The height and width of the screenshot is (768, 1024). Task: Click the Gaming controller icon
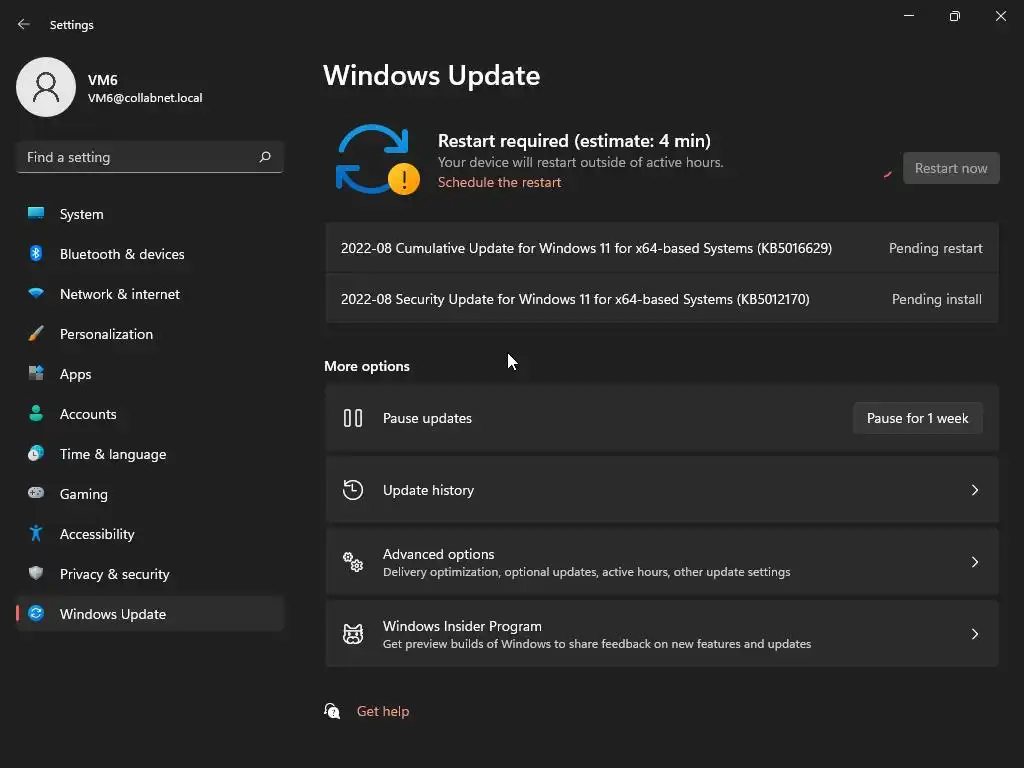coord(36,494)
